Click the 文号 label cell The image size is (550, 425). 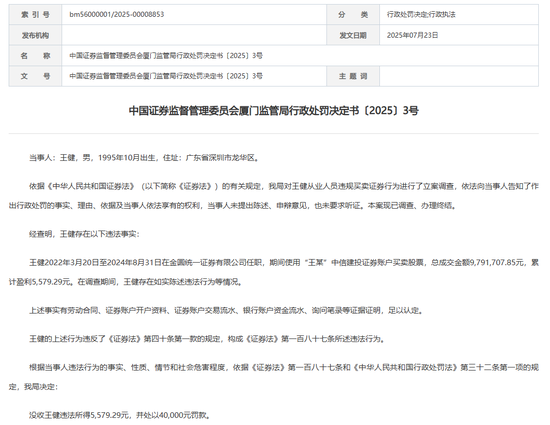35,76
